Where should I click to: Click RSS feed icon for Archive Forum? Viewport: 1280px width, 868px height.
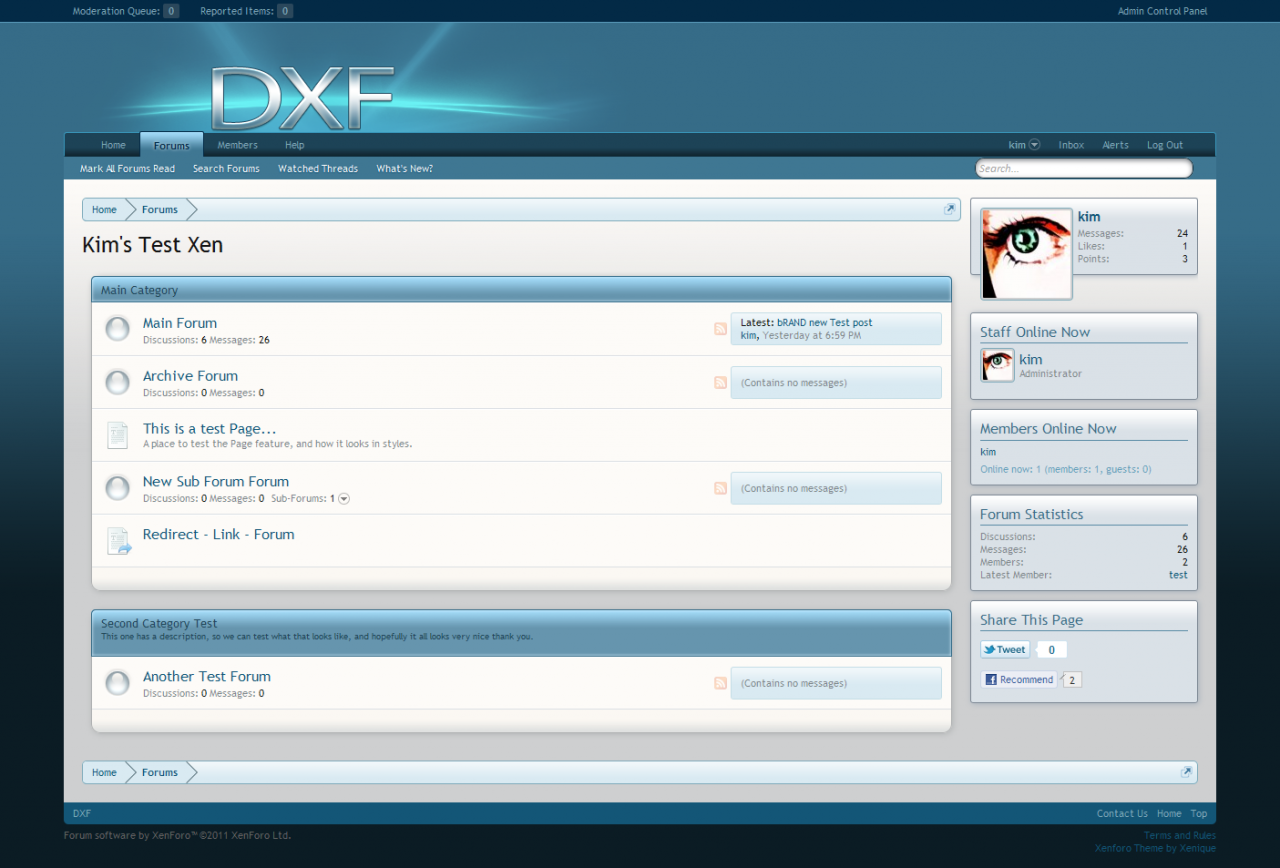pyautogui.click(x=720, y=382)
